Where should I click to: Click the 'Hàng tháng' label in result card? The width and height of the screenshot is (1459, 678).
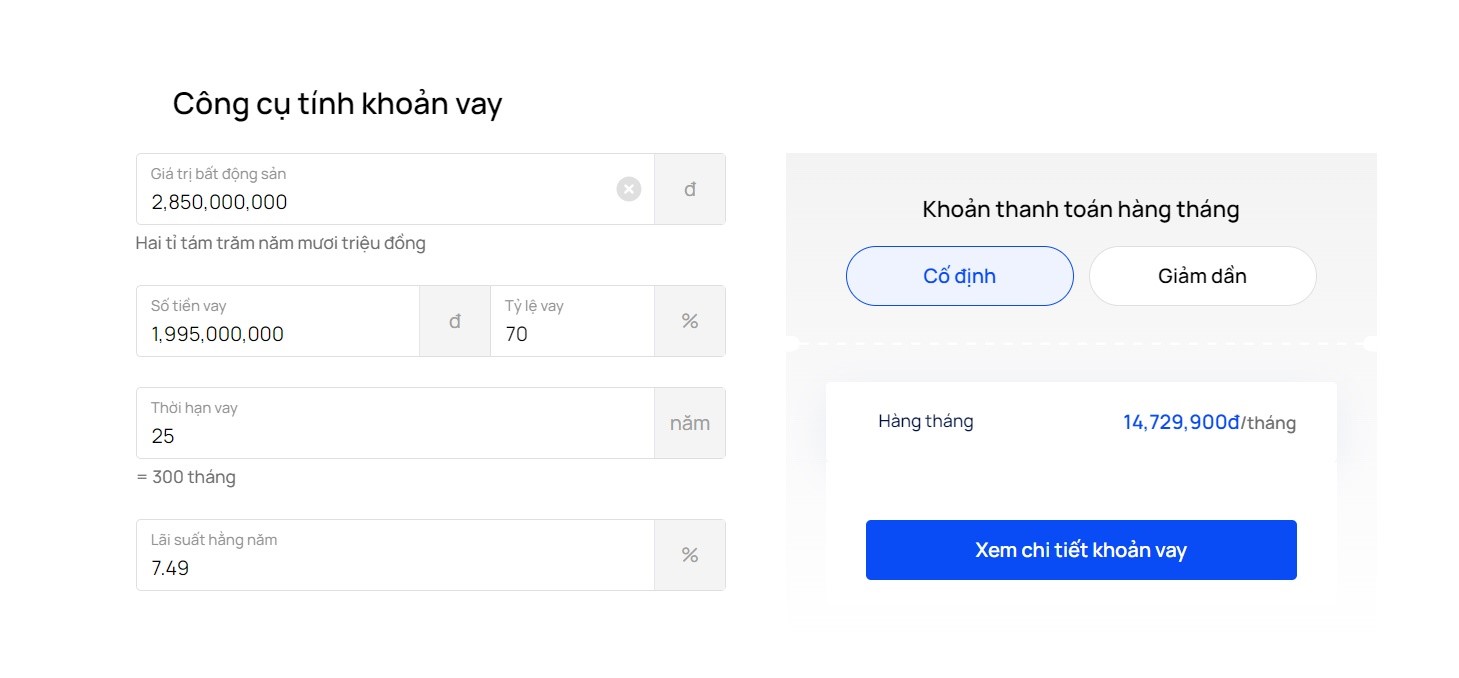pyautogui.click(x=926, y=421)
